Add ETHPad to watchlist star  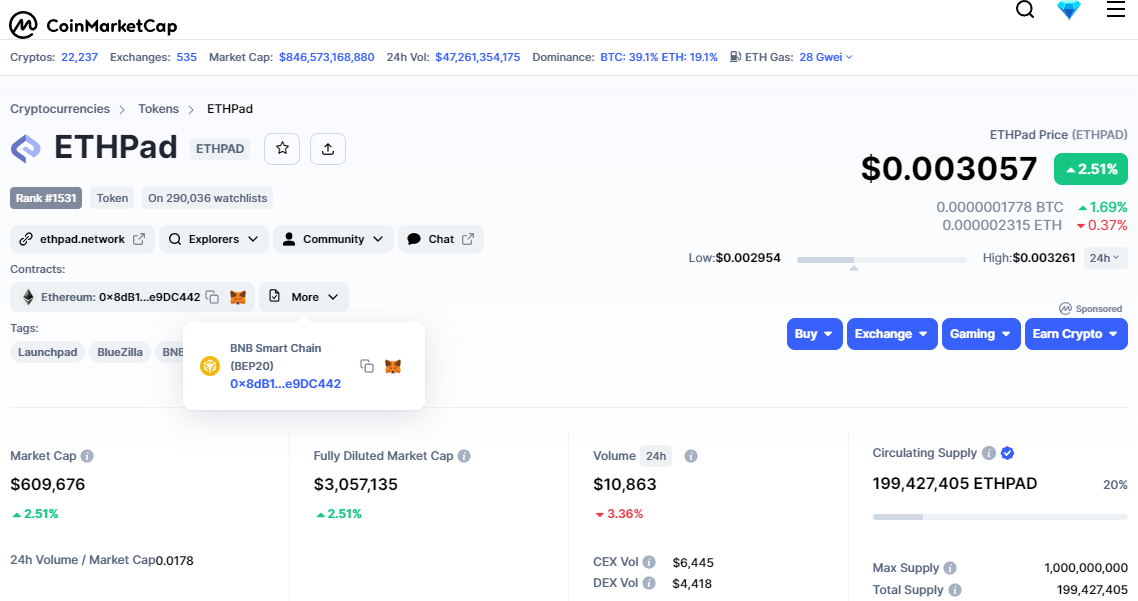click(x=282, y=149)
